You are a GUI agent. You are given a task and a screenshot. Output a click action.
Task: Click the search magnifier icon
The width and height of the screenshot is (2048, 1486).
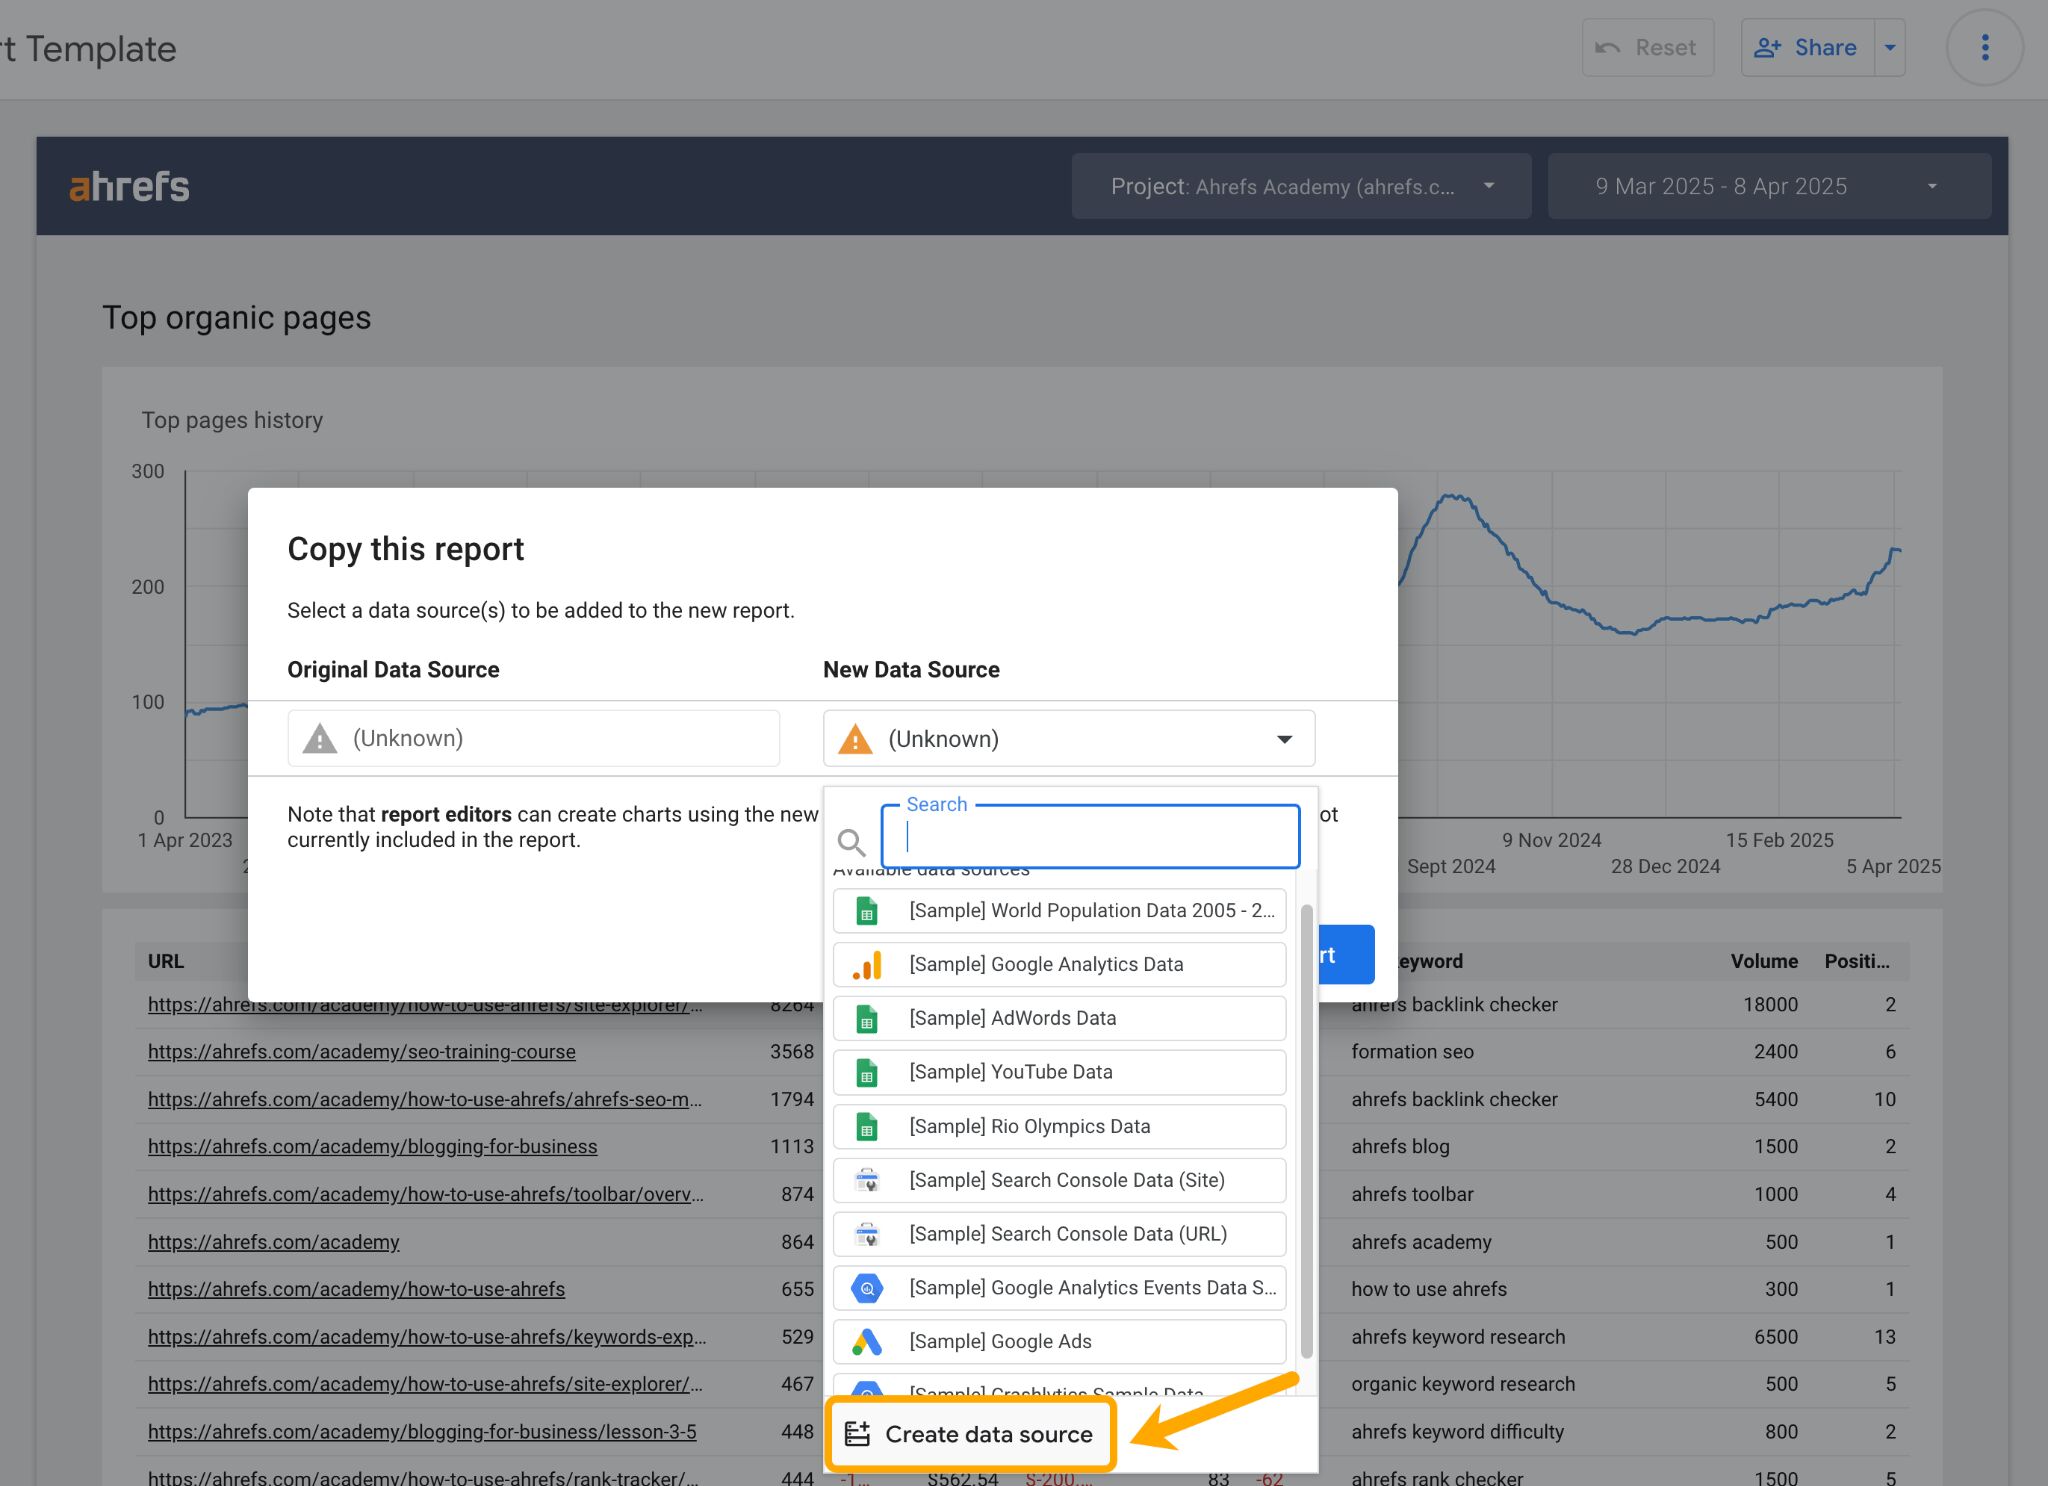(x=852, y=842)
